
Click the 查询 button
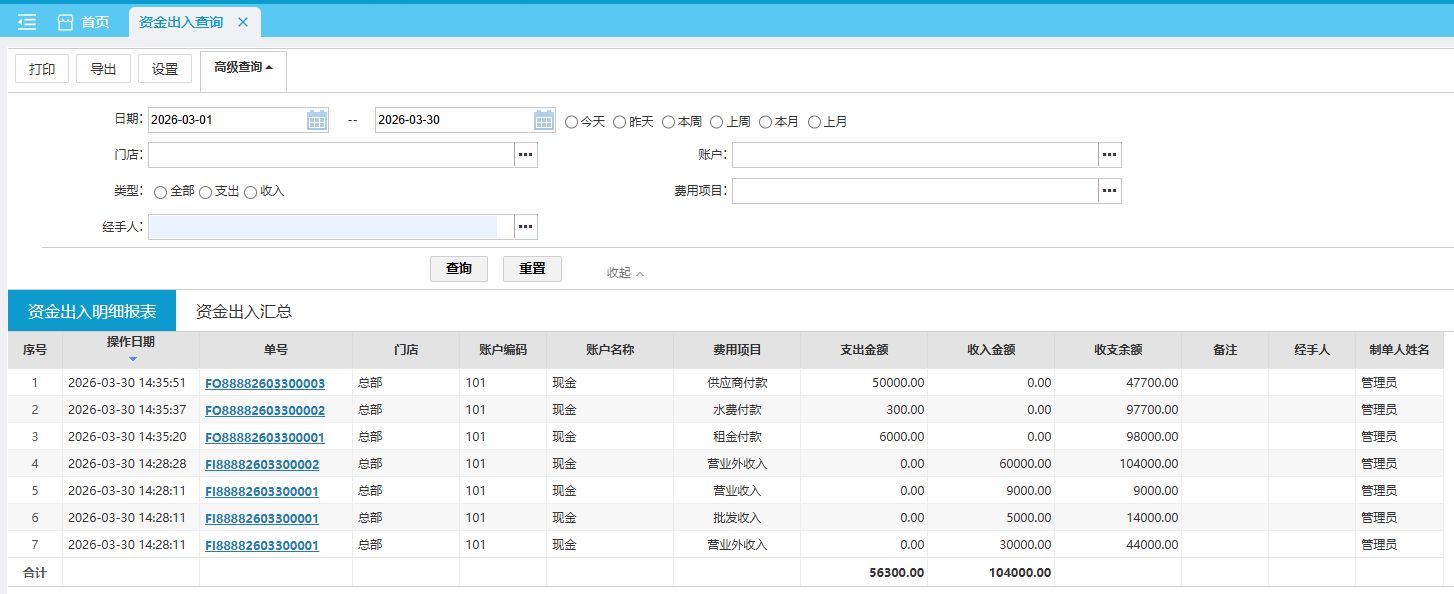(459, 269)
